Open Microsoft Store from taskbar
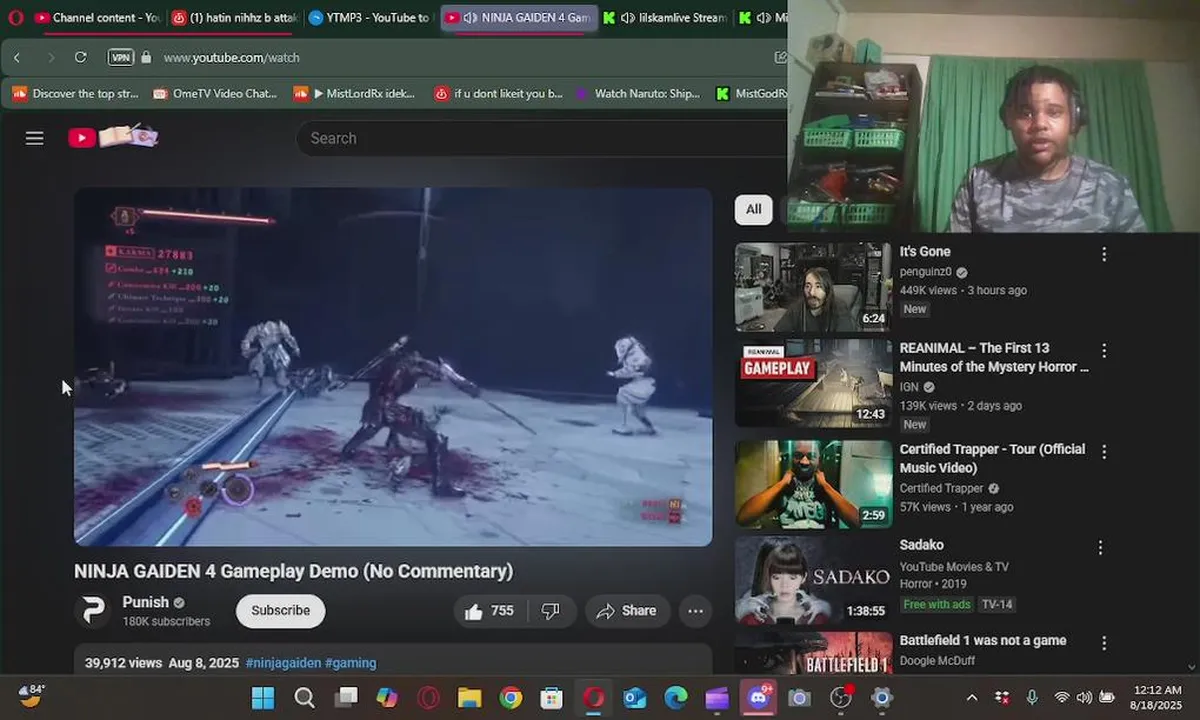The width and height of the screenshot is (1200, 720). [x=551, y=697]
